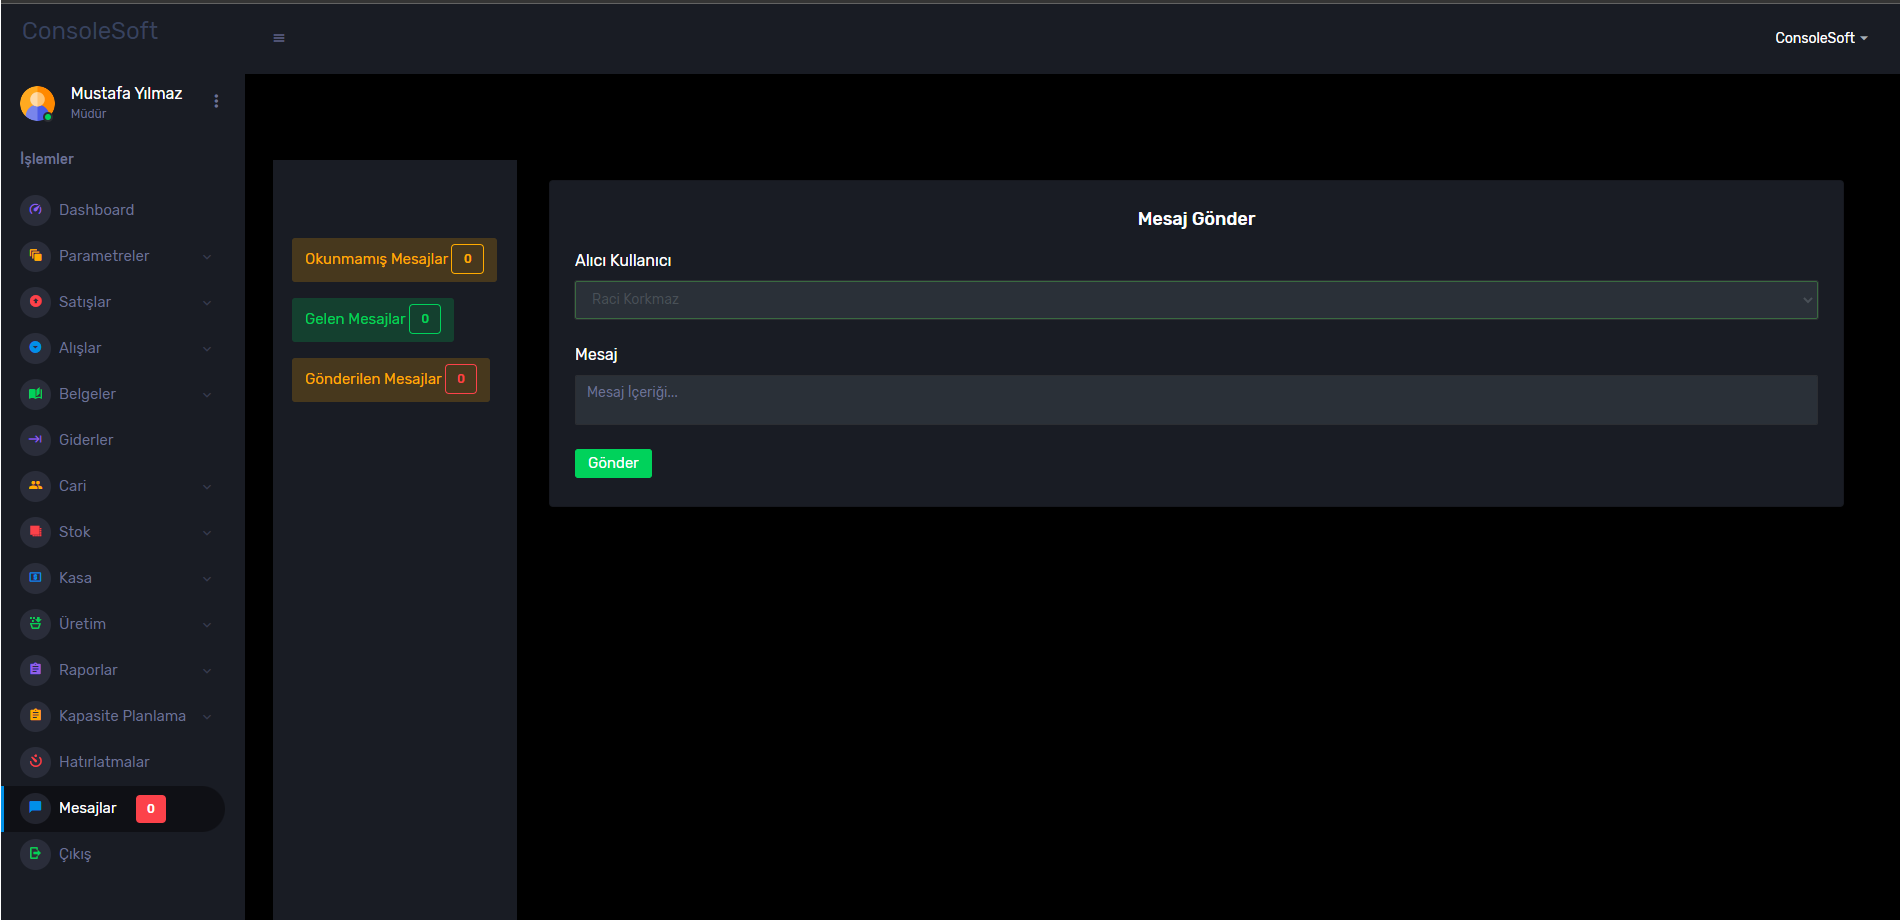Expand the Cari menu chevron

click(207, 487)
